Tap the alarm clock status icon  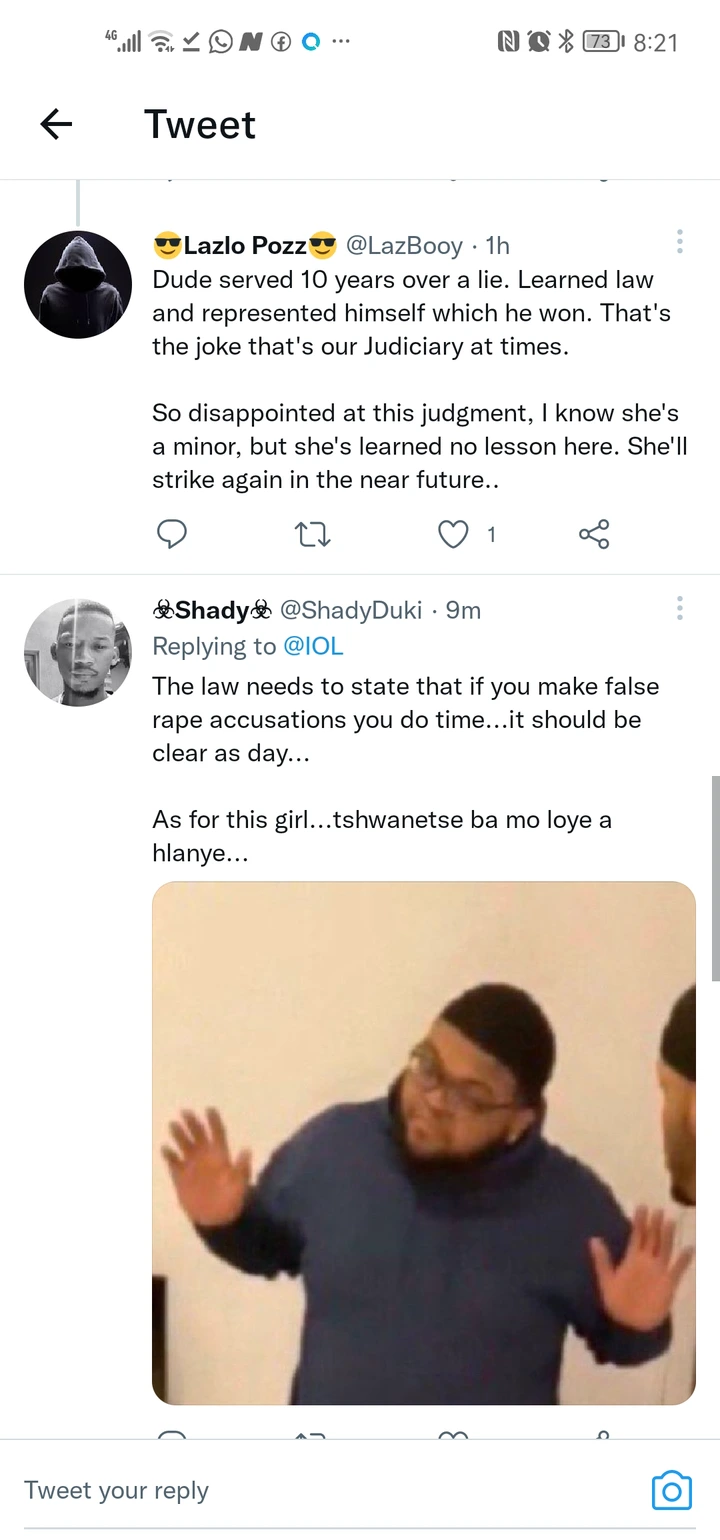click(x=538, y=41)
